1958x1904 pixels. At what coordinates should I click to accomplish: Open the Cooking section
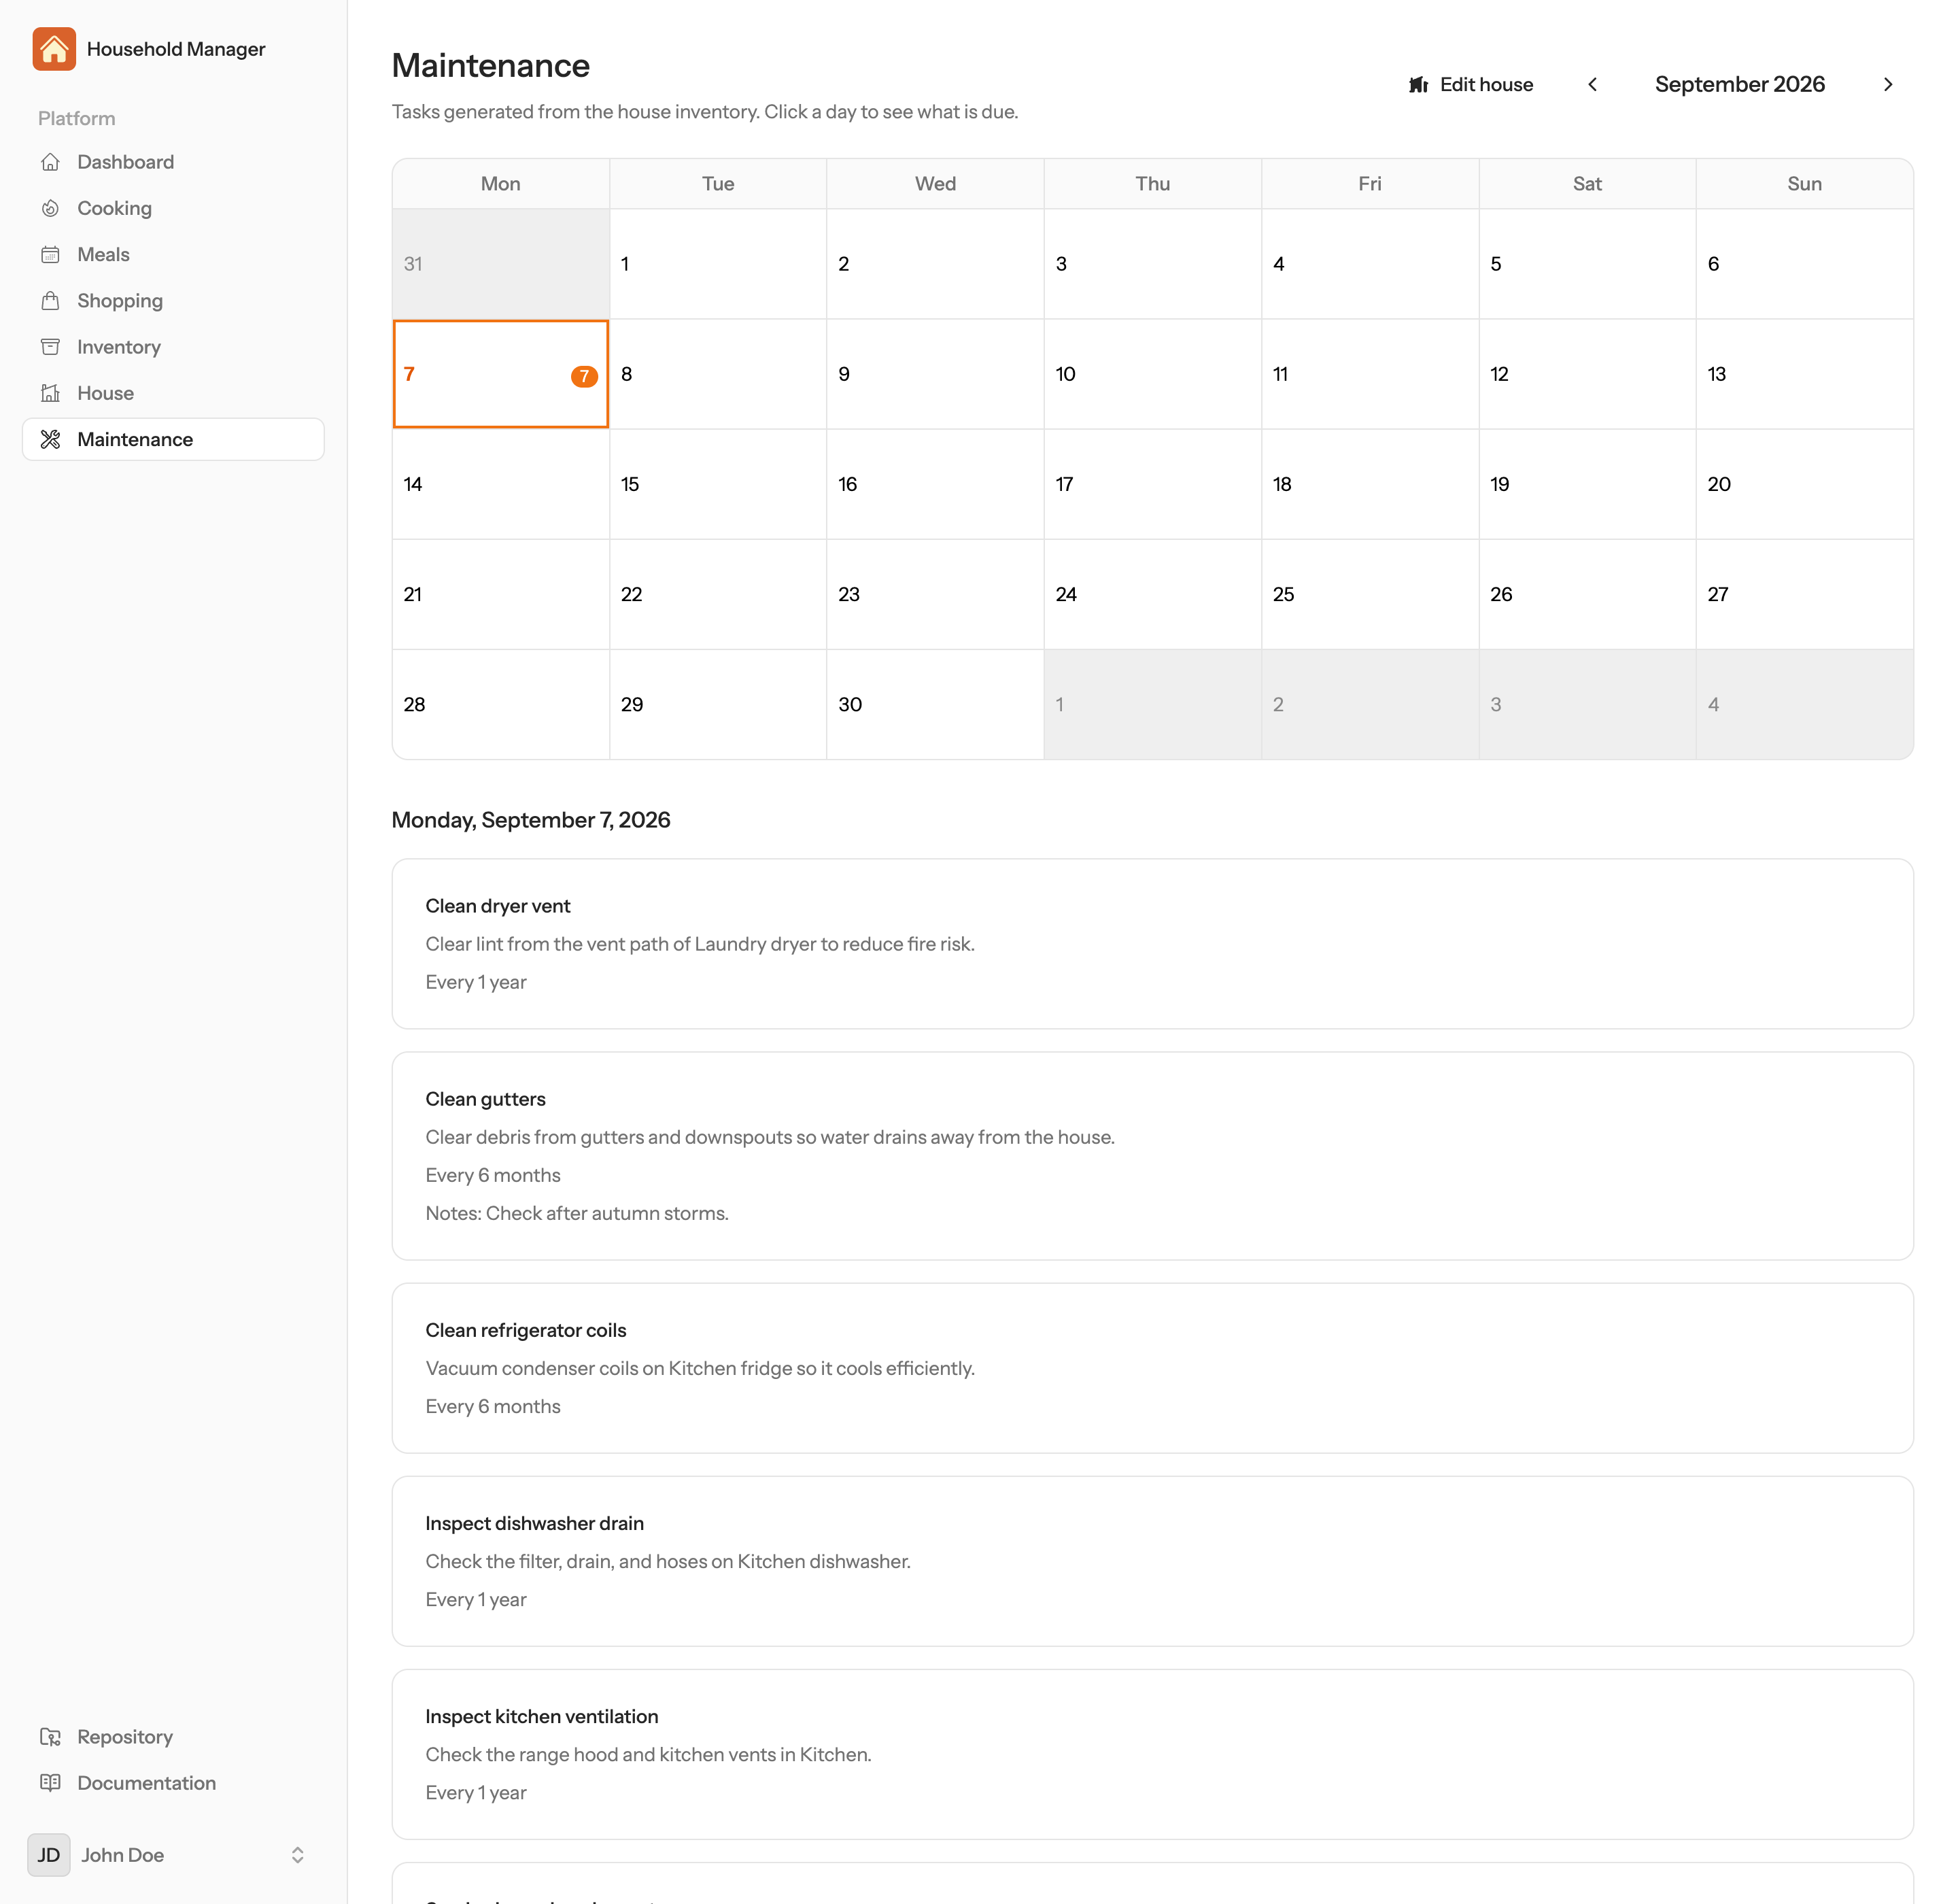[x=173, y=208]
